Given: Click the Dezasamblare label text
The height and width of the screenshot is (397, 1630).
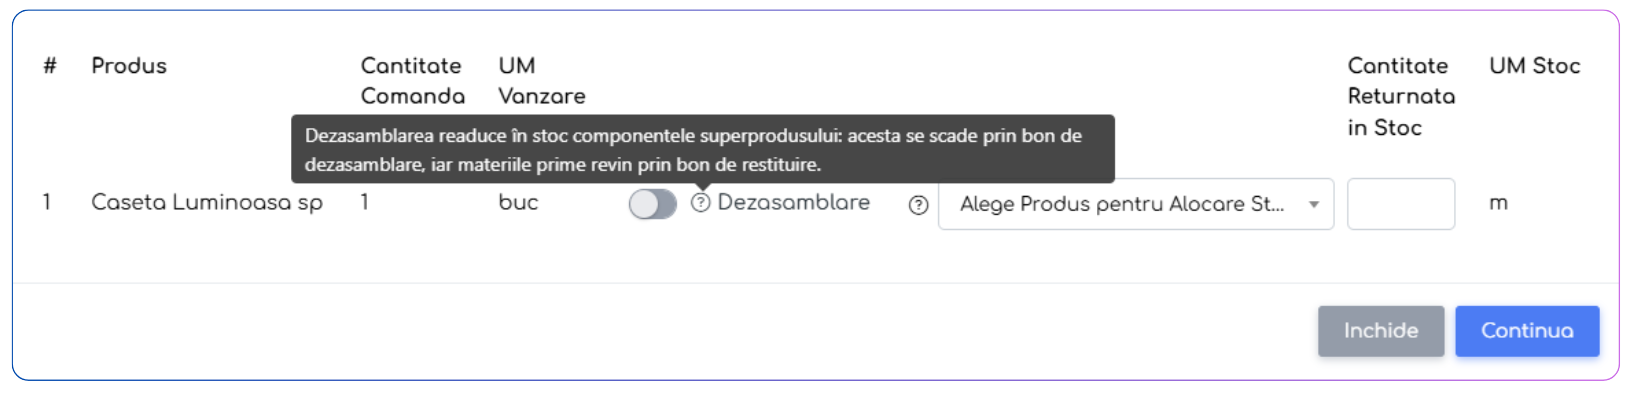Looking at the screenshot, I should pos(793,202).
